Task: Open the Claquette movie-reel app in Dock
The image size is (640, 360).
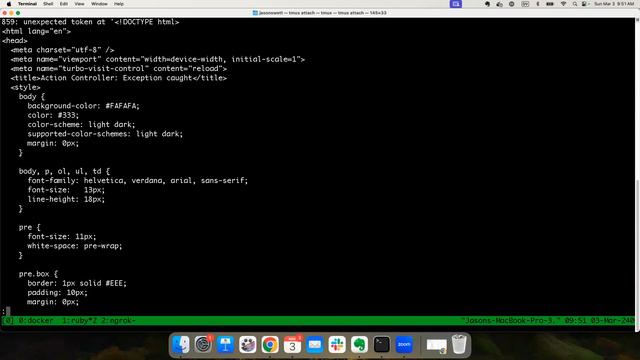Action: [x=247, y=345]
